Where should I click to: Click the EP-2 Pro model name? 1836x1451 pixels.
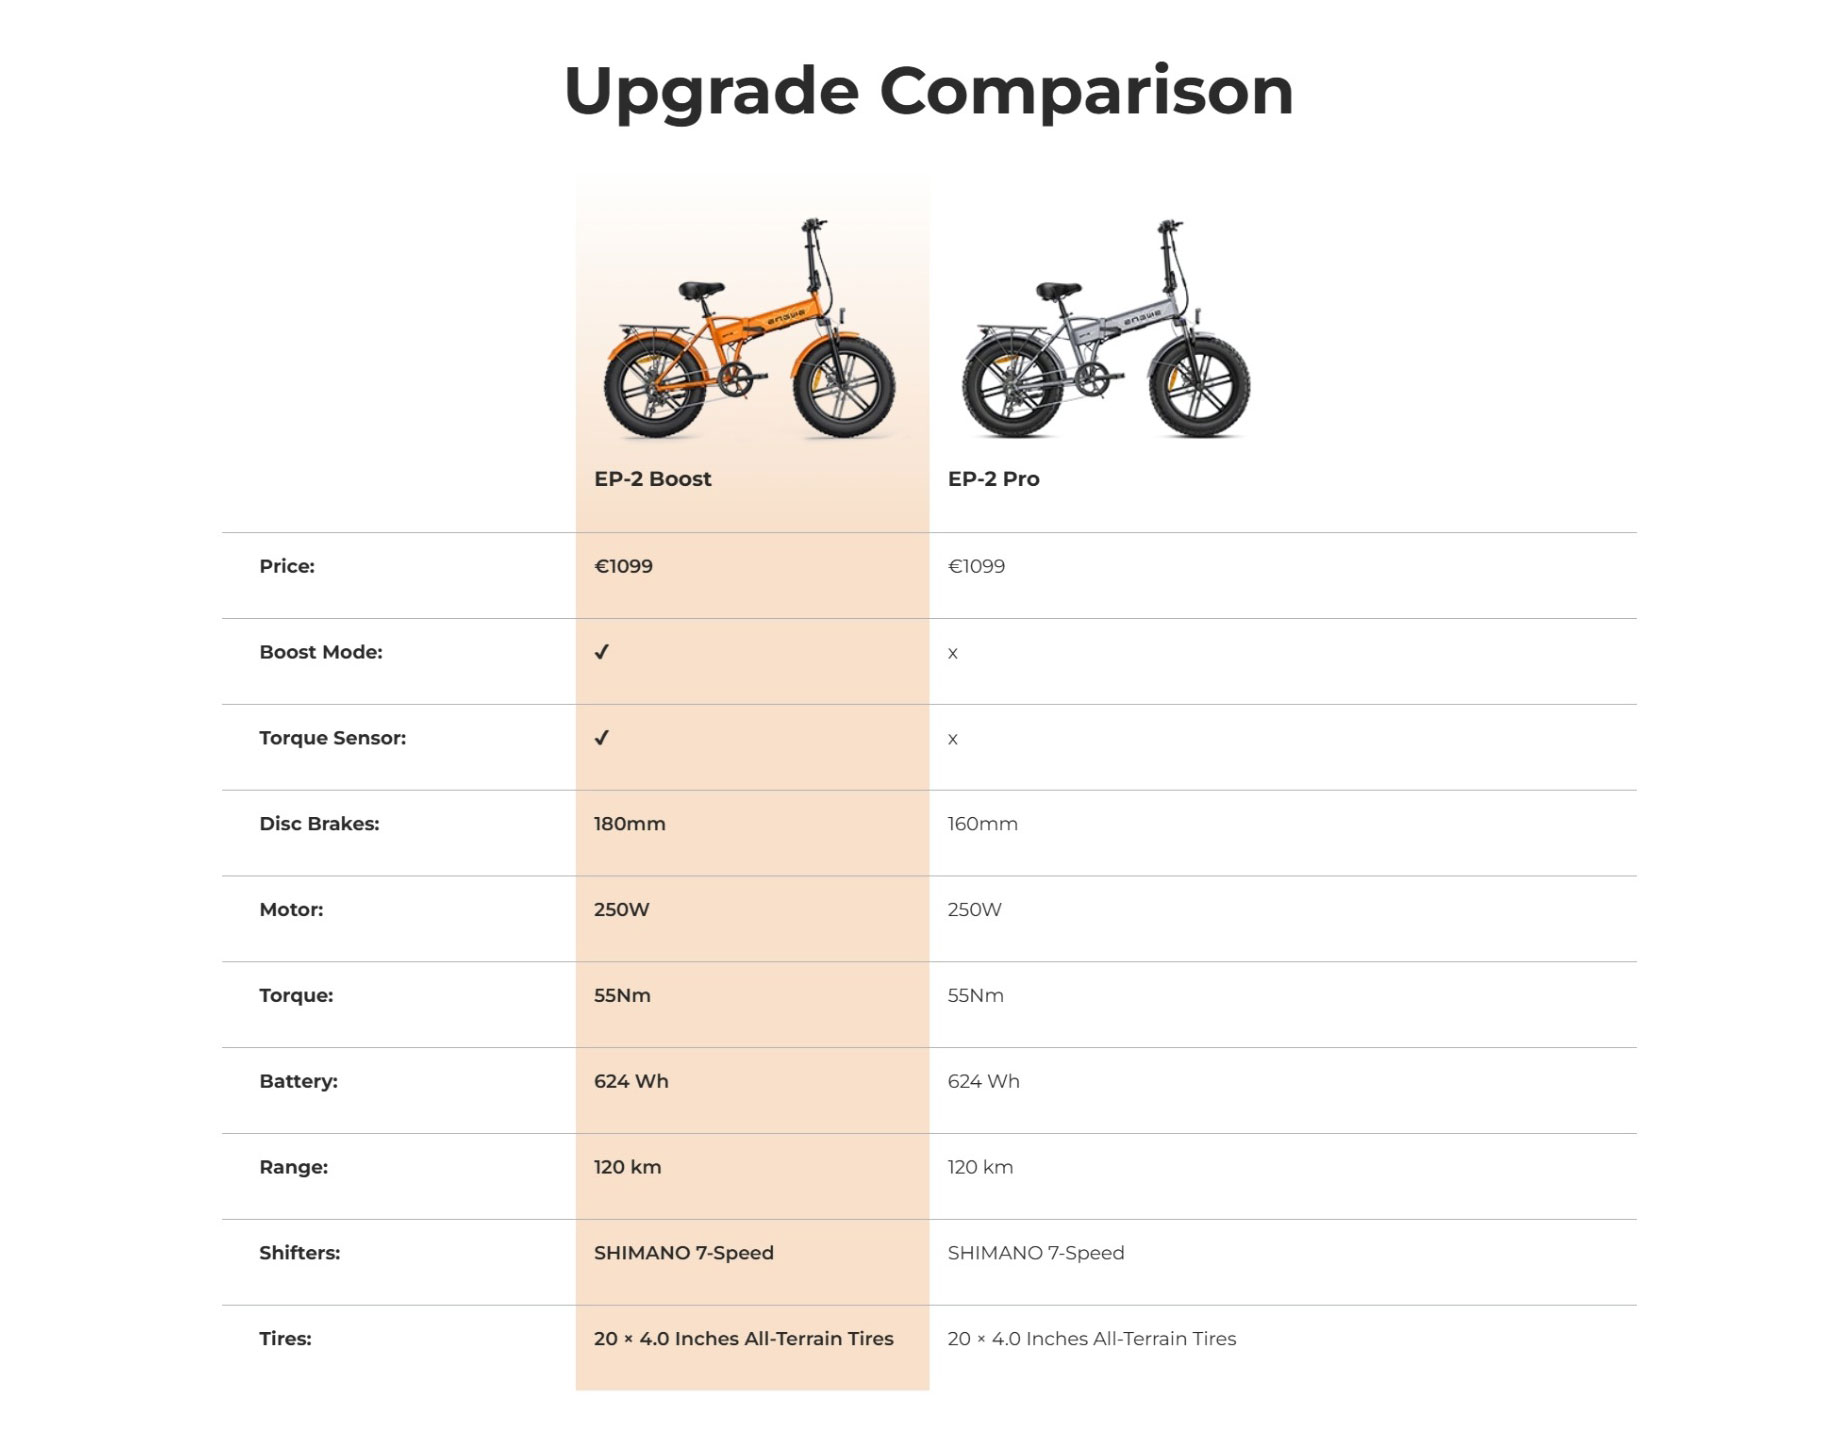coord(993,479)
